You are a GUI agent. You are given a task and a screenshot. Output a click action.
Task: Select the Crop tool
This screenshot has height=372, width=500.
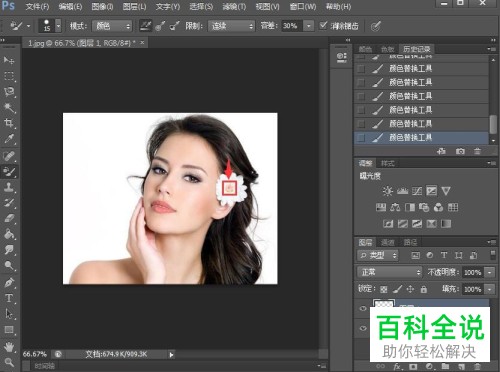tap(9, 123)
